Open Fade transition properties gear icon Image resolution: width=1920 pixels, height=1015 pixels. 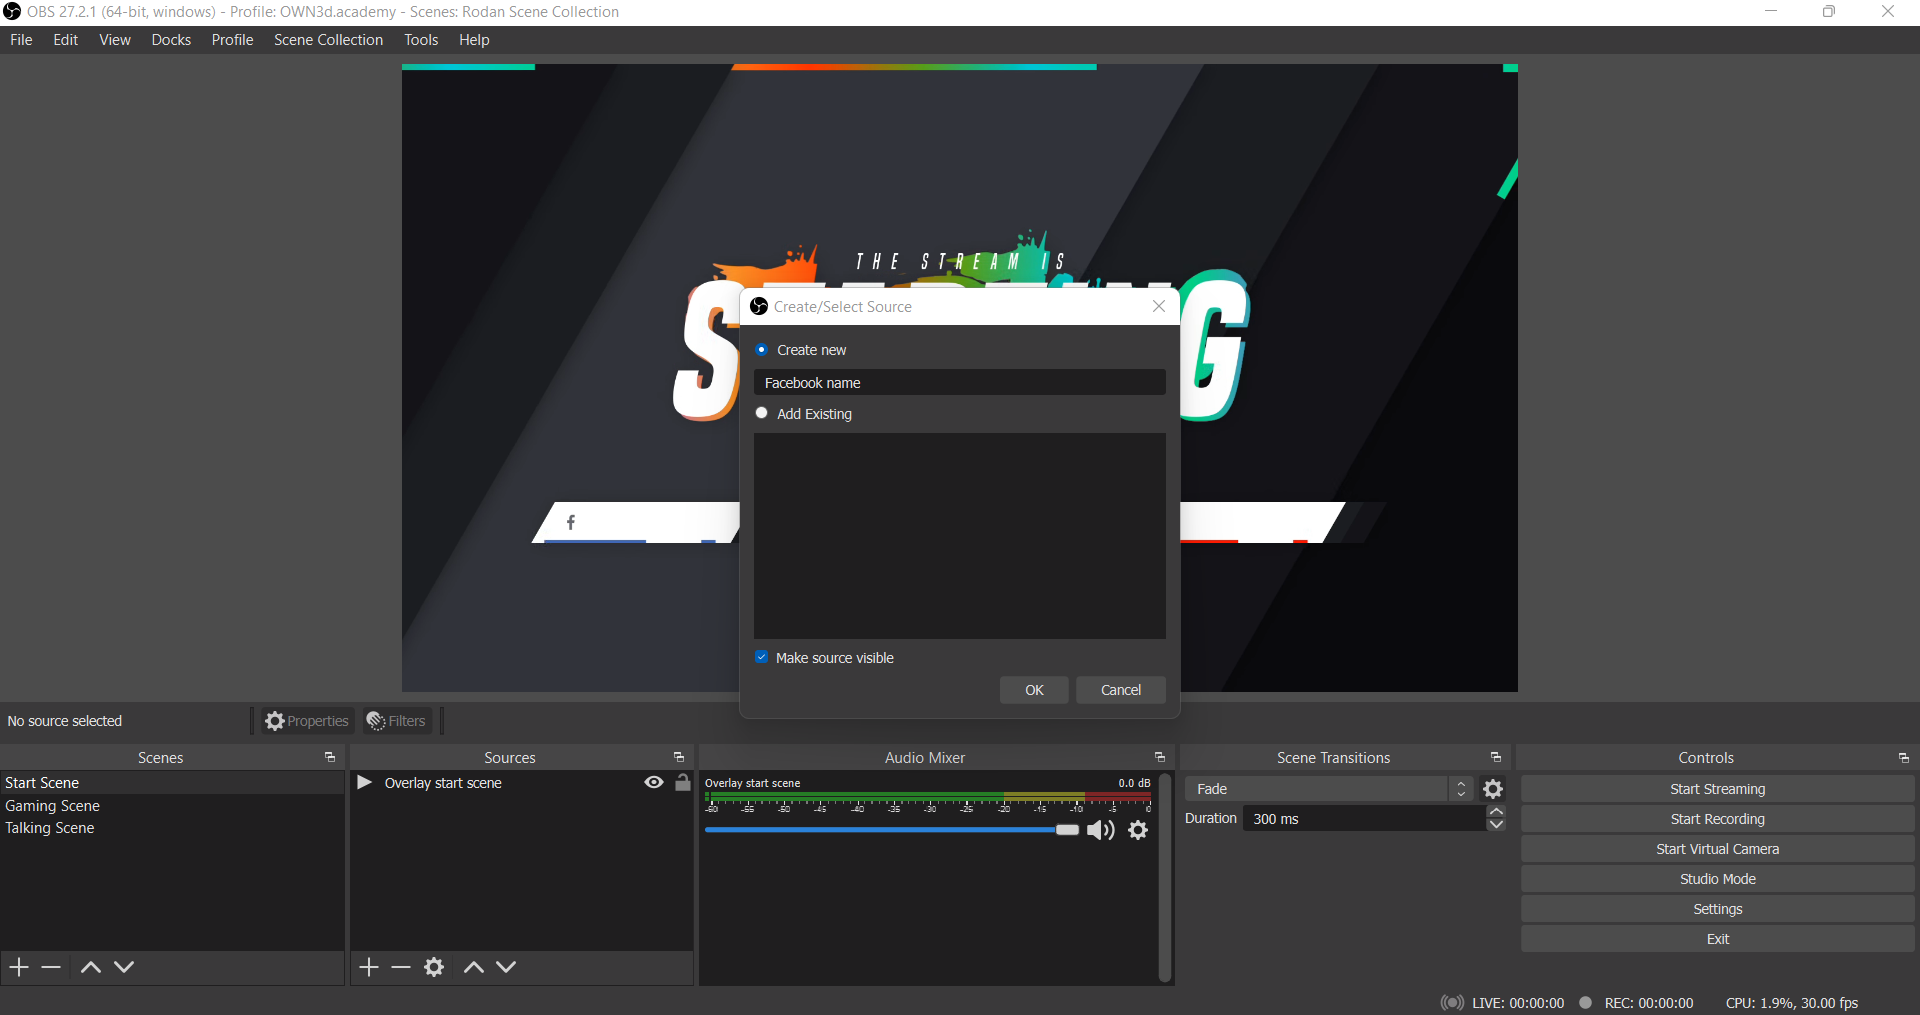click(x=1493, y=789)
